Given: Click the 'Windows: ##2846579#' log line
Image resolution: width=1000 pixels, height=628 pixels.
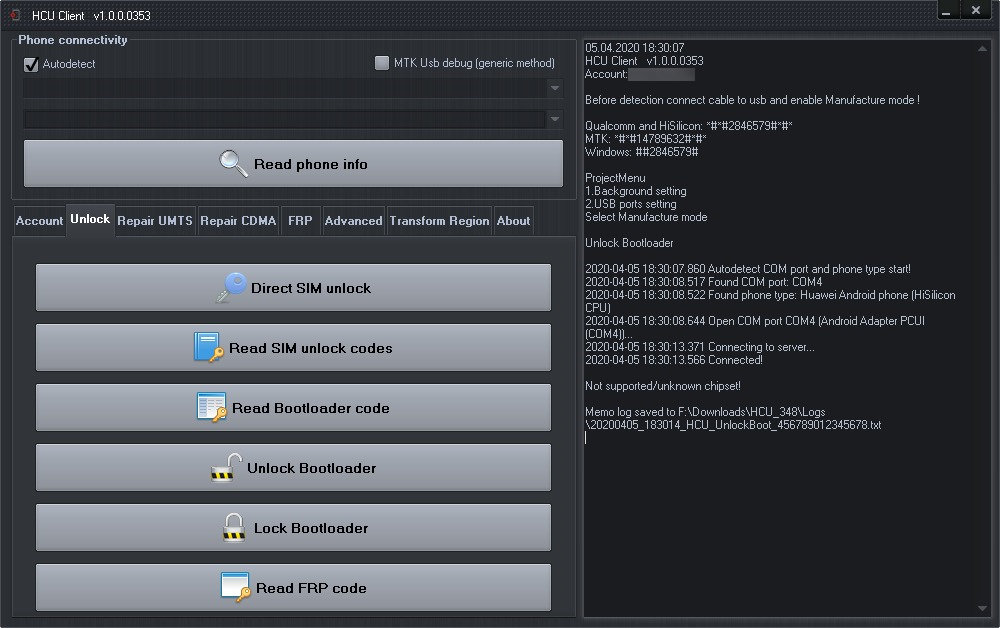Looking at the screenshot, I should [642, 152].
